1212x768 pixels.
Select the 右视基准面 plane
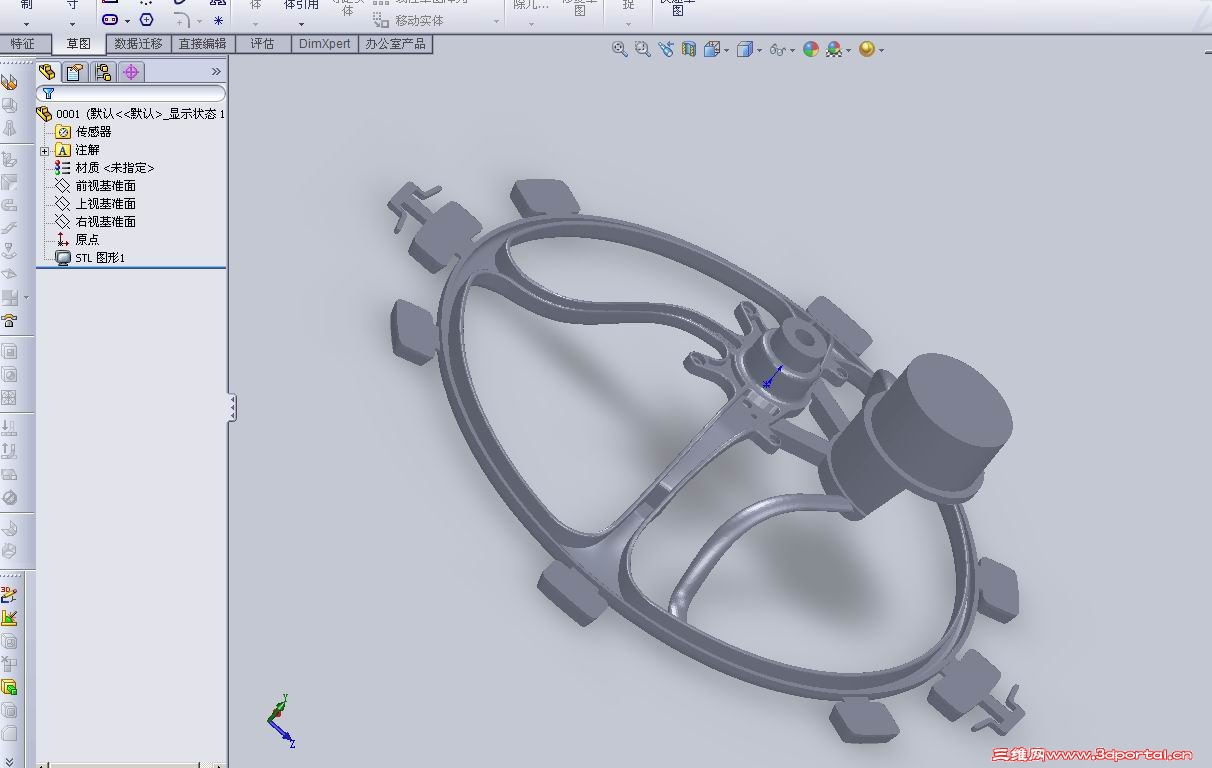[x=96, y=222]
